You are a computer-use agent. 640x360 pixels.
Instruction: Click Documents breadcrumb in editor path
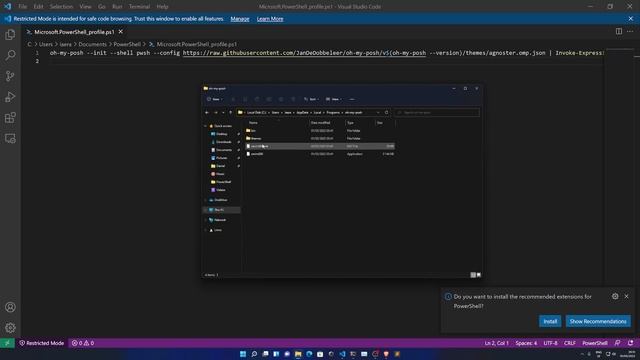coord(92,44)
